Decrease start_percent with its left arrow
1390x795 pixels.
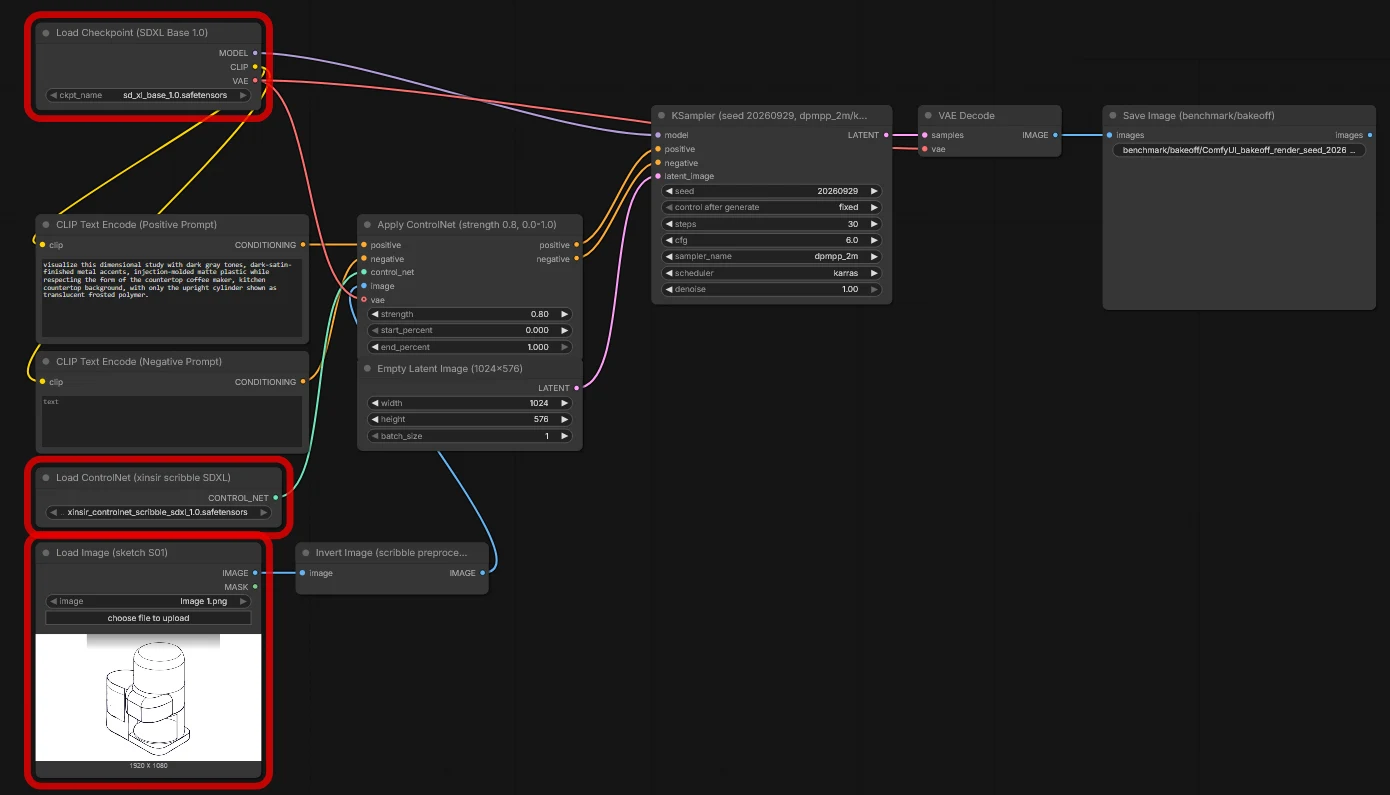click(x=374, y=330)
